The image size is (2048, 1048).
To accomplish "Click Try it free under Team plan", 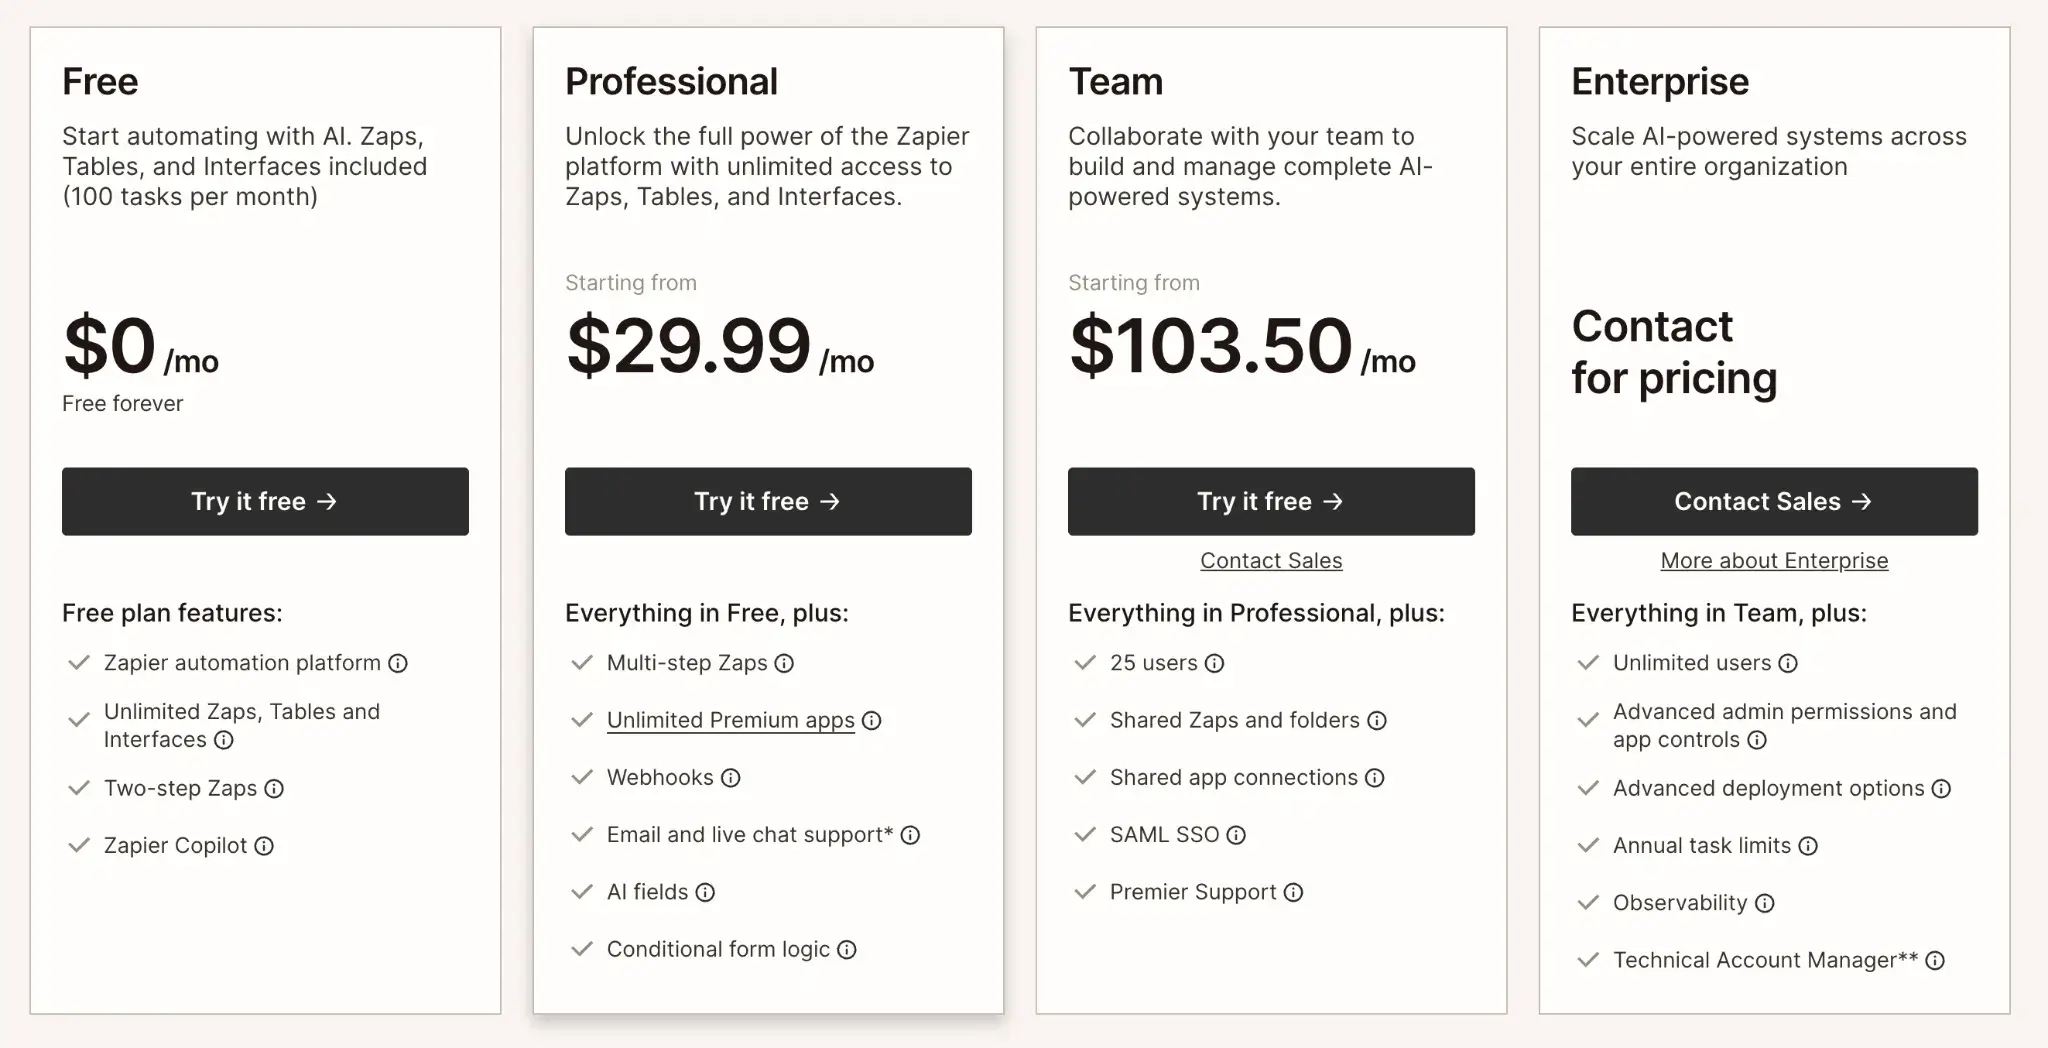I will 1271,501.
